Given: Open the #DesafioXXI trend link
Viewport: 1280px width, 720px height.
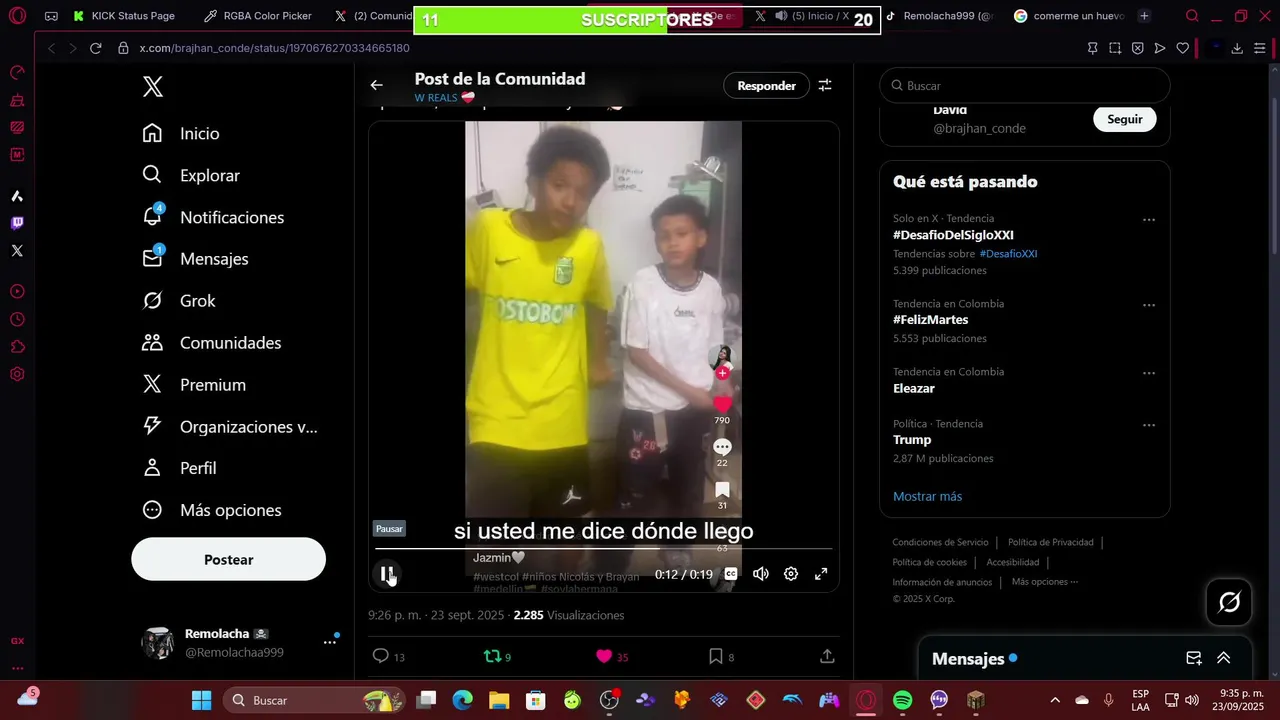Looking at the screenshot, I should (x=1008, y=254).
